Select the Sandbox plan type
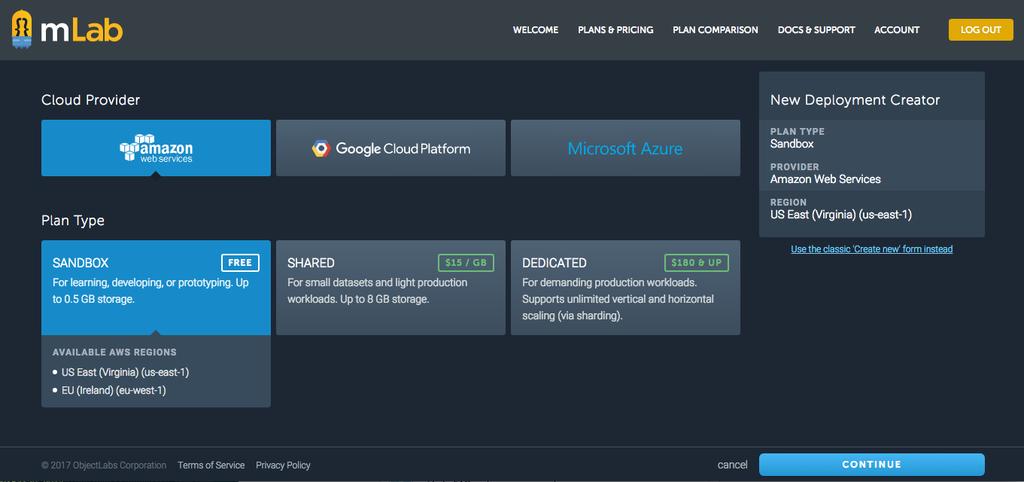 (156, 287)
